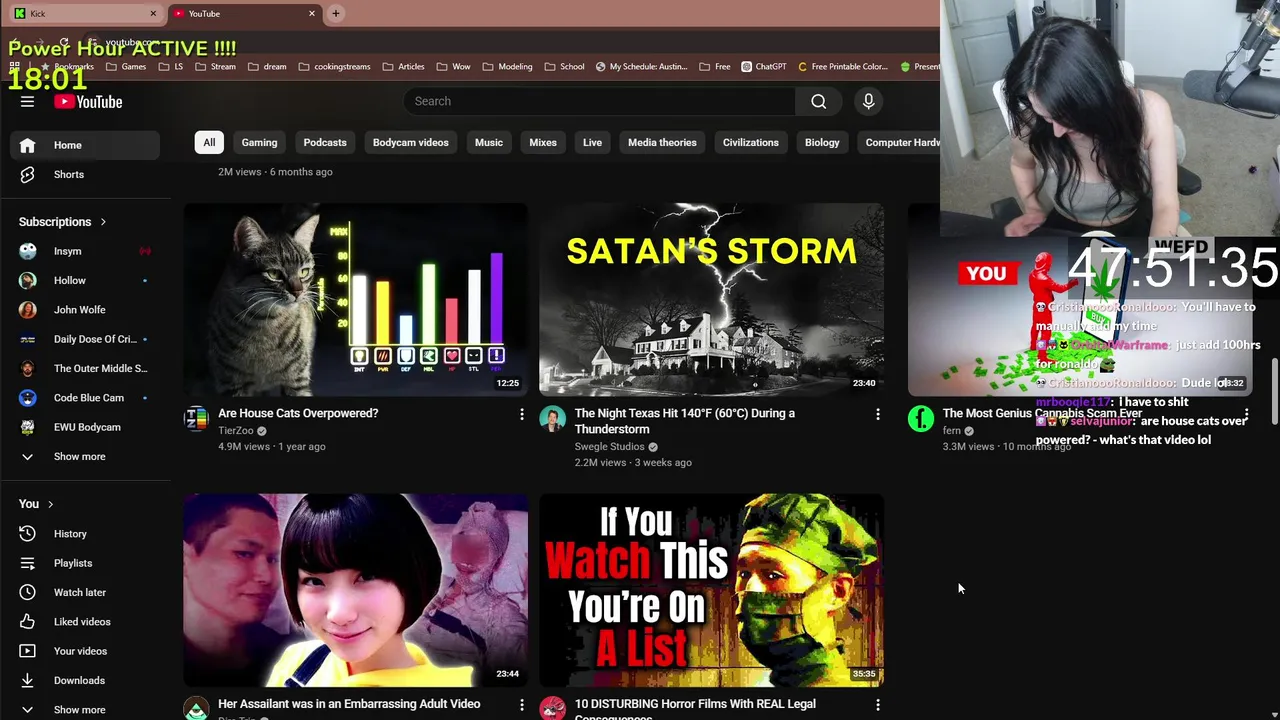Image resolution: width=1280 pixels, height=720 pixels.
Task: Click the Home icon in sidebar
Action: [x=27, y=145]
